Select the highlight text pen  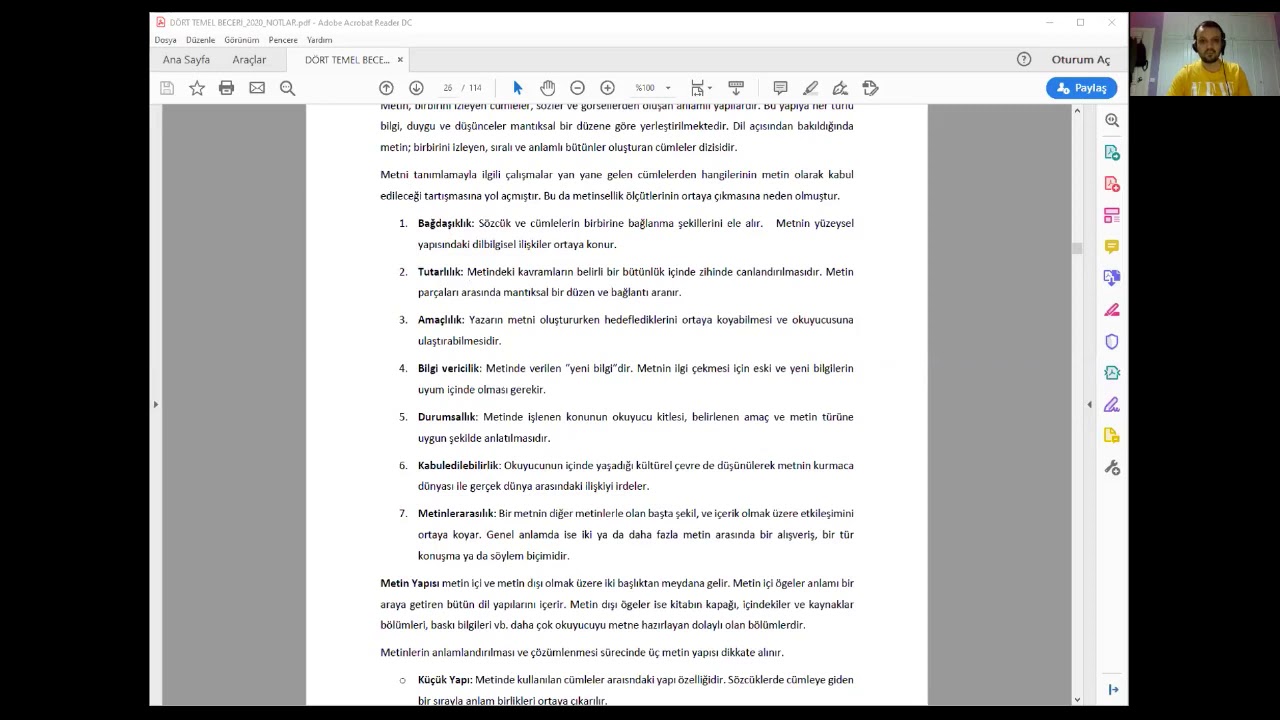point(810,88)
